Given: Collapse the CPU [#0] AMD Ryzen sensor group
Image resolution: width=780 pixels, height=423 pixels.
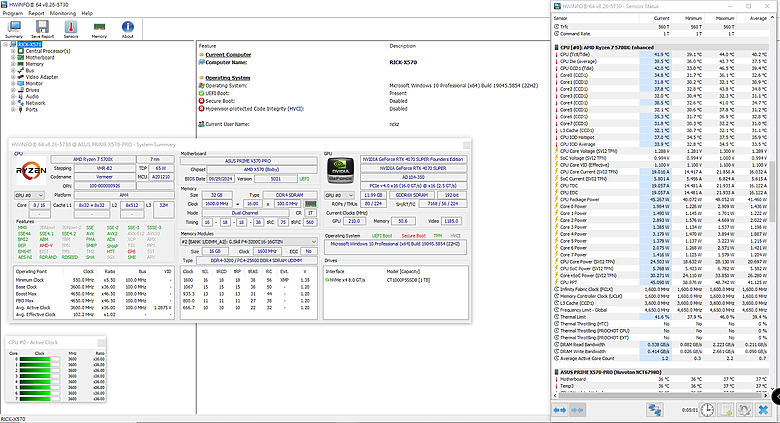Looking at the screenshot, I should point(557,47).
